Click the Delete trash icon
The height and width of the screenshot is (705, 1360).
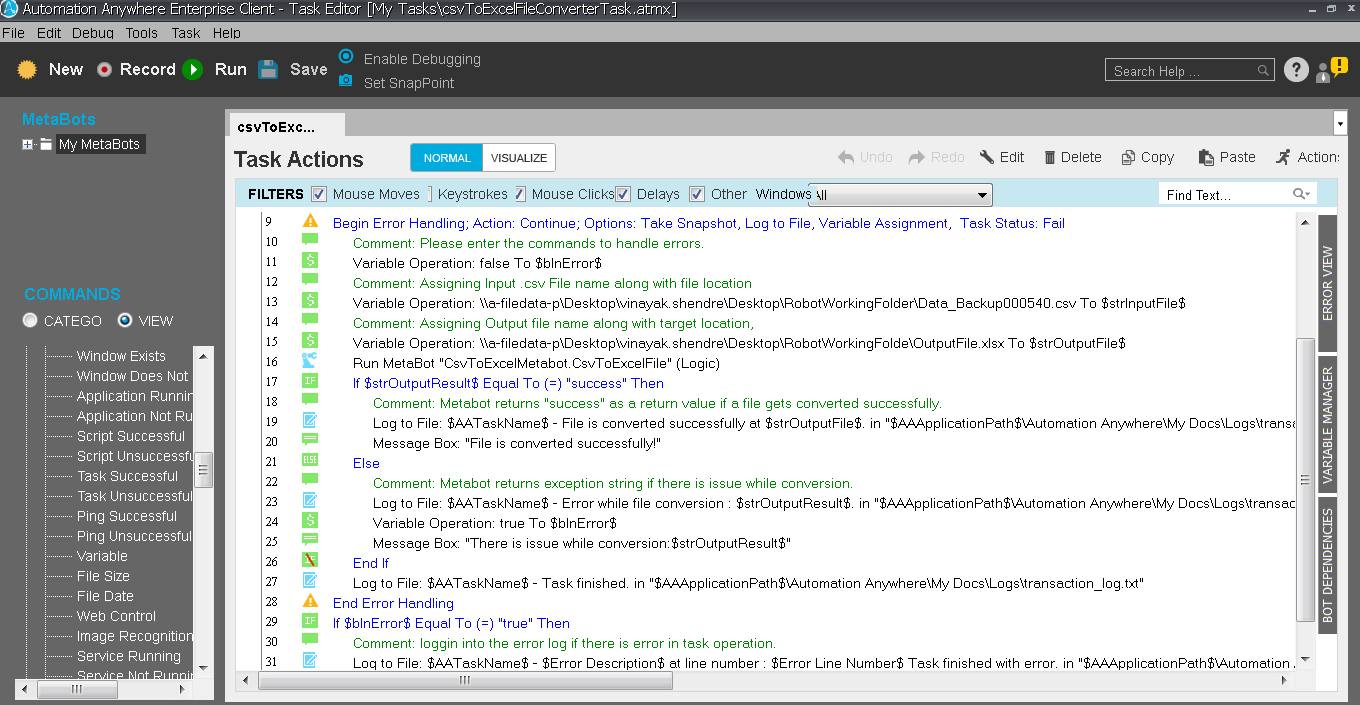point(1050,157)
